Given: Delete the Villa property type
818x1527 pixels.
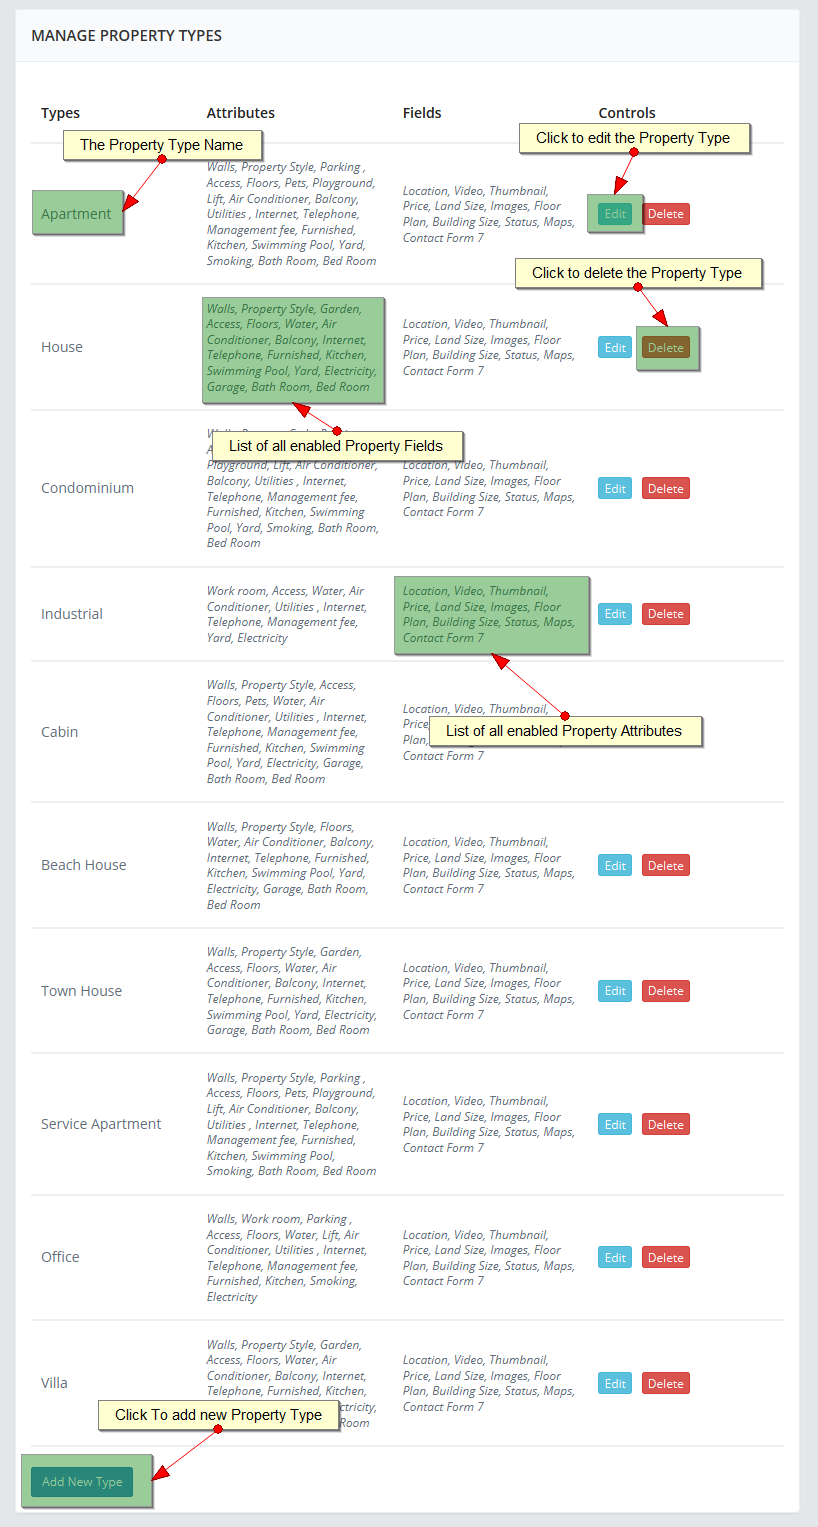Looking at the screenshot, I should (665, 1384).
